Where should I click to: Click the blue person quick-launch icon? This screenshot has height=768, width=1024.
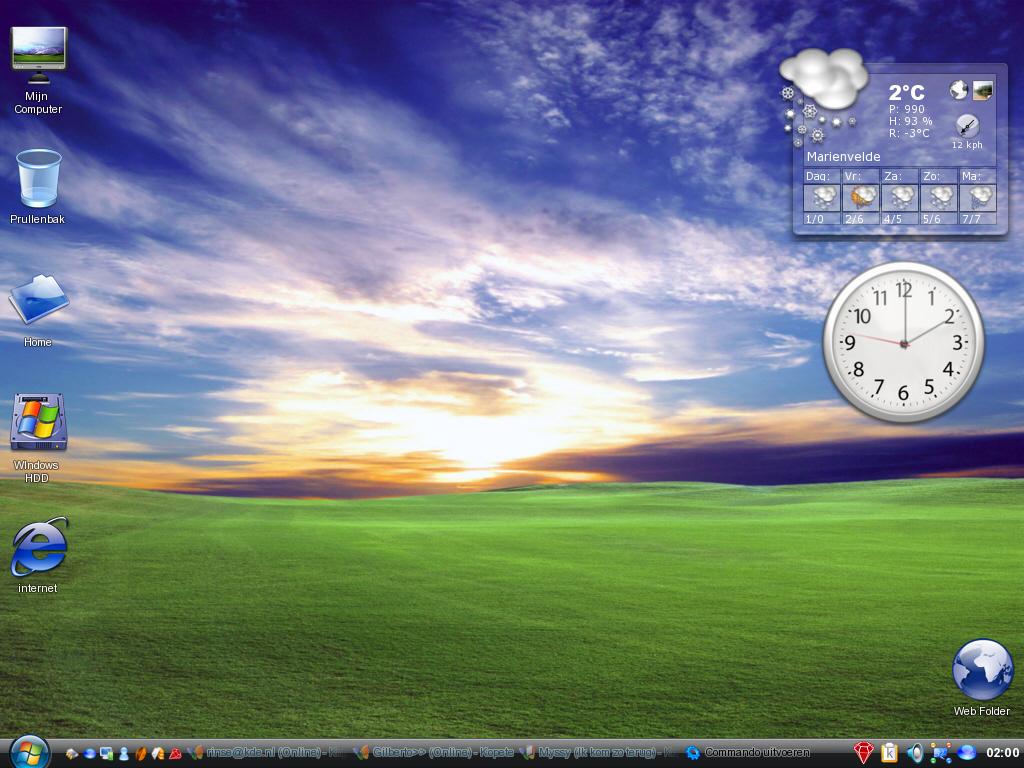(x=123, y=754)
